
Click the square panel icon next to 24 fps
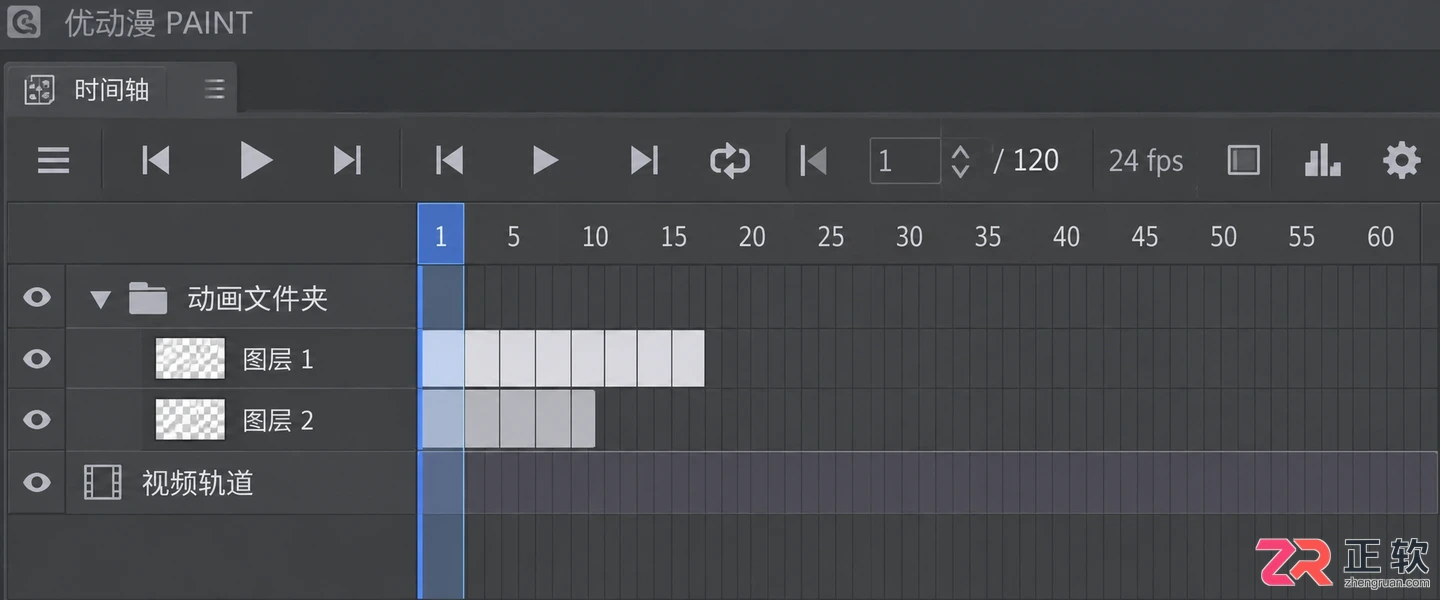point(1243,160)
